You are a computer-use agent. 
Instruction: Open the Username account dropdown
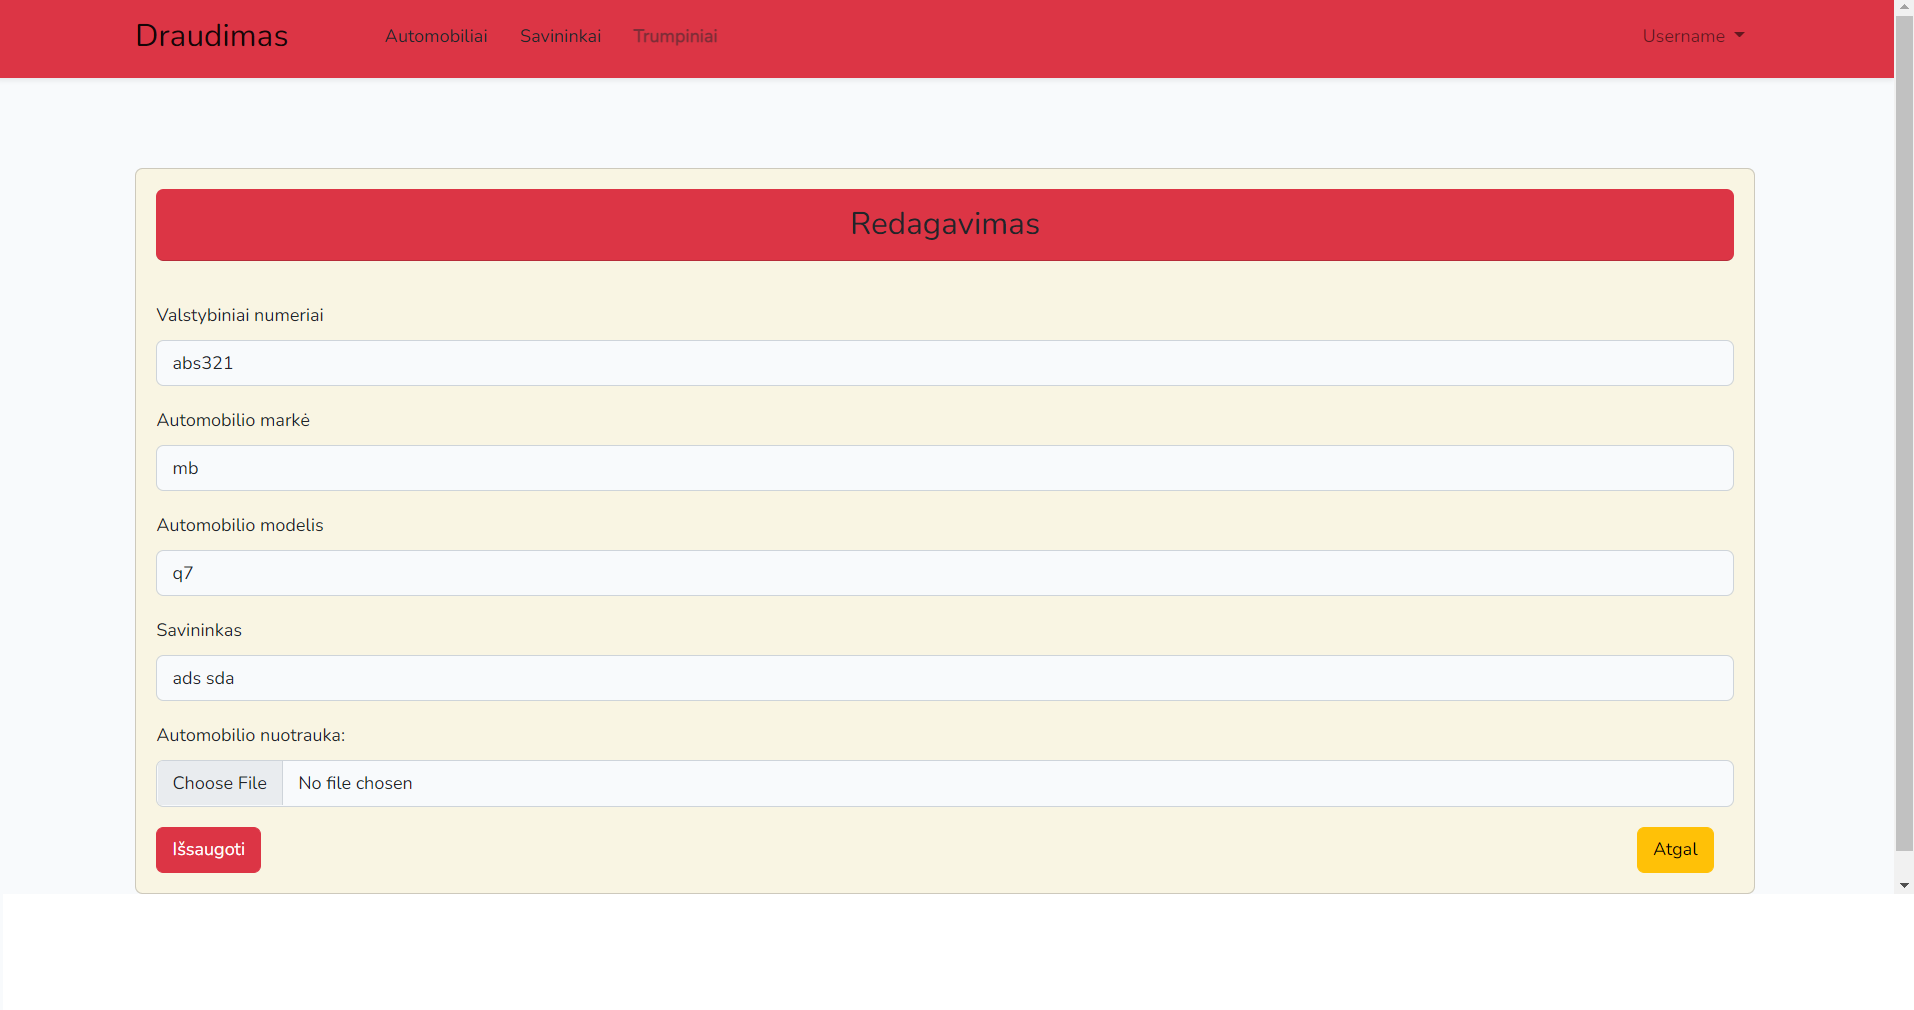[x=1685, y=36]
